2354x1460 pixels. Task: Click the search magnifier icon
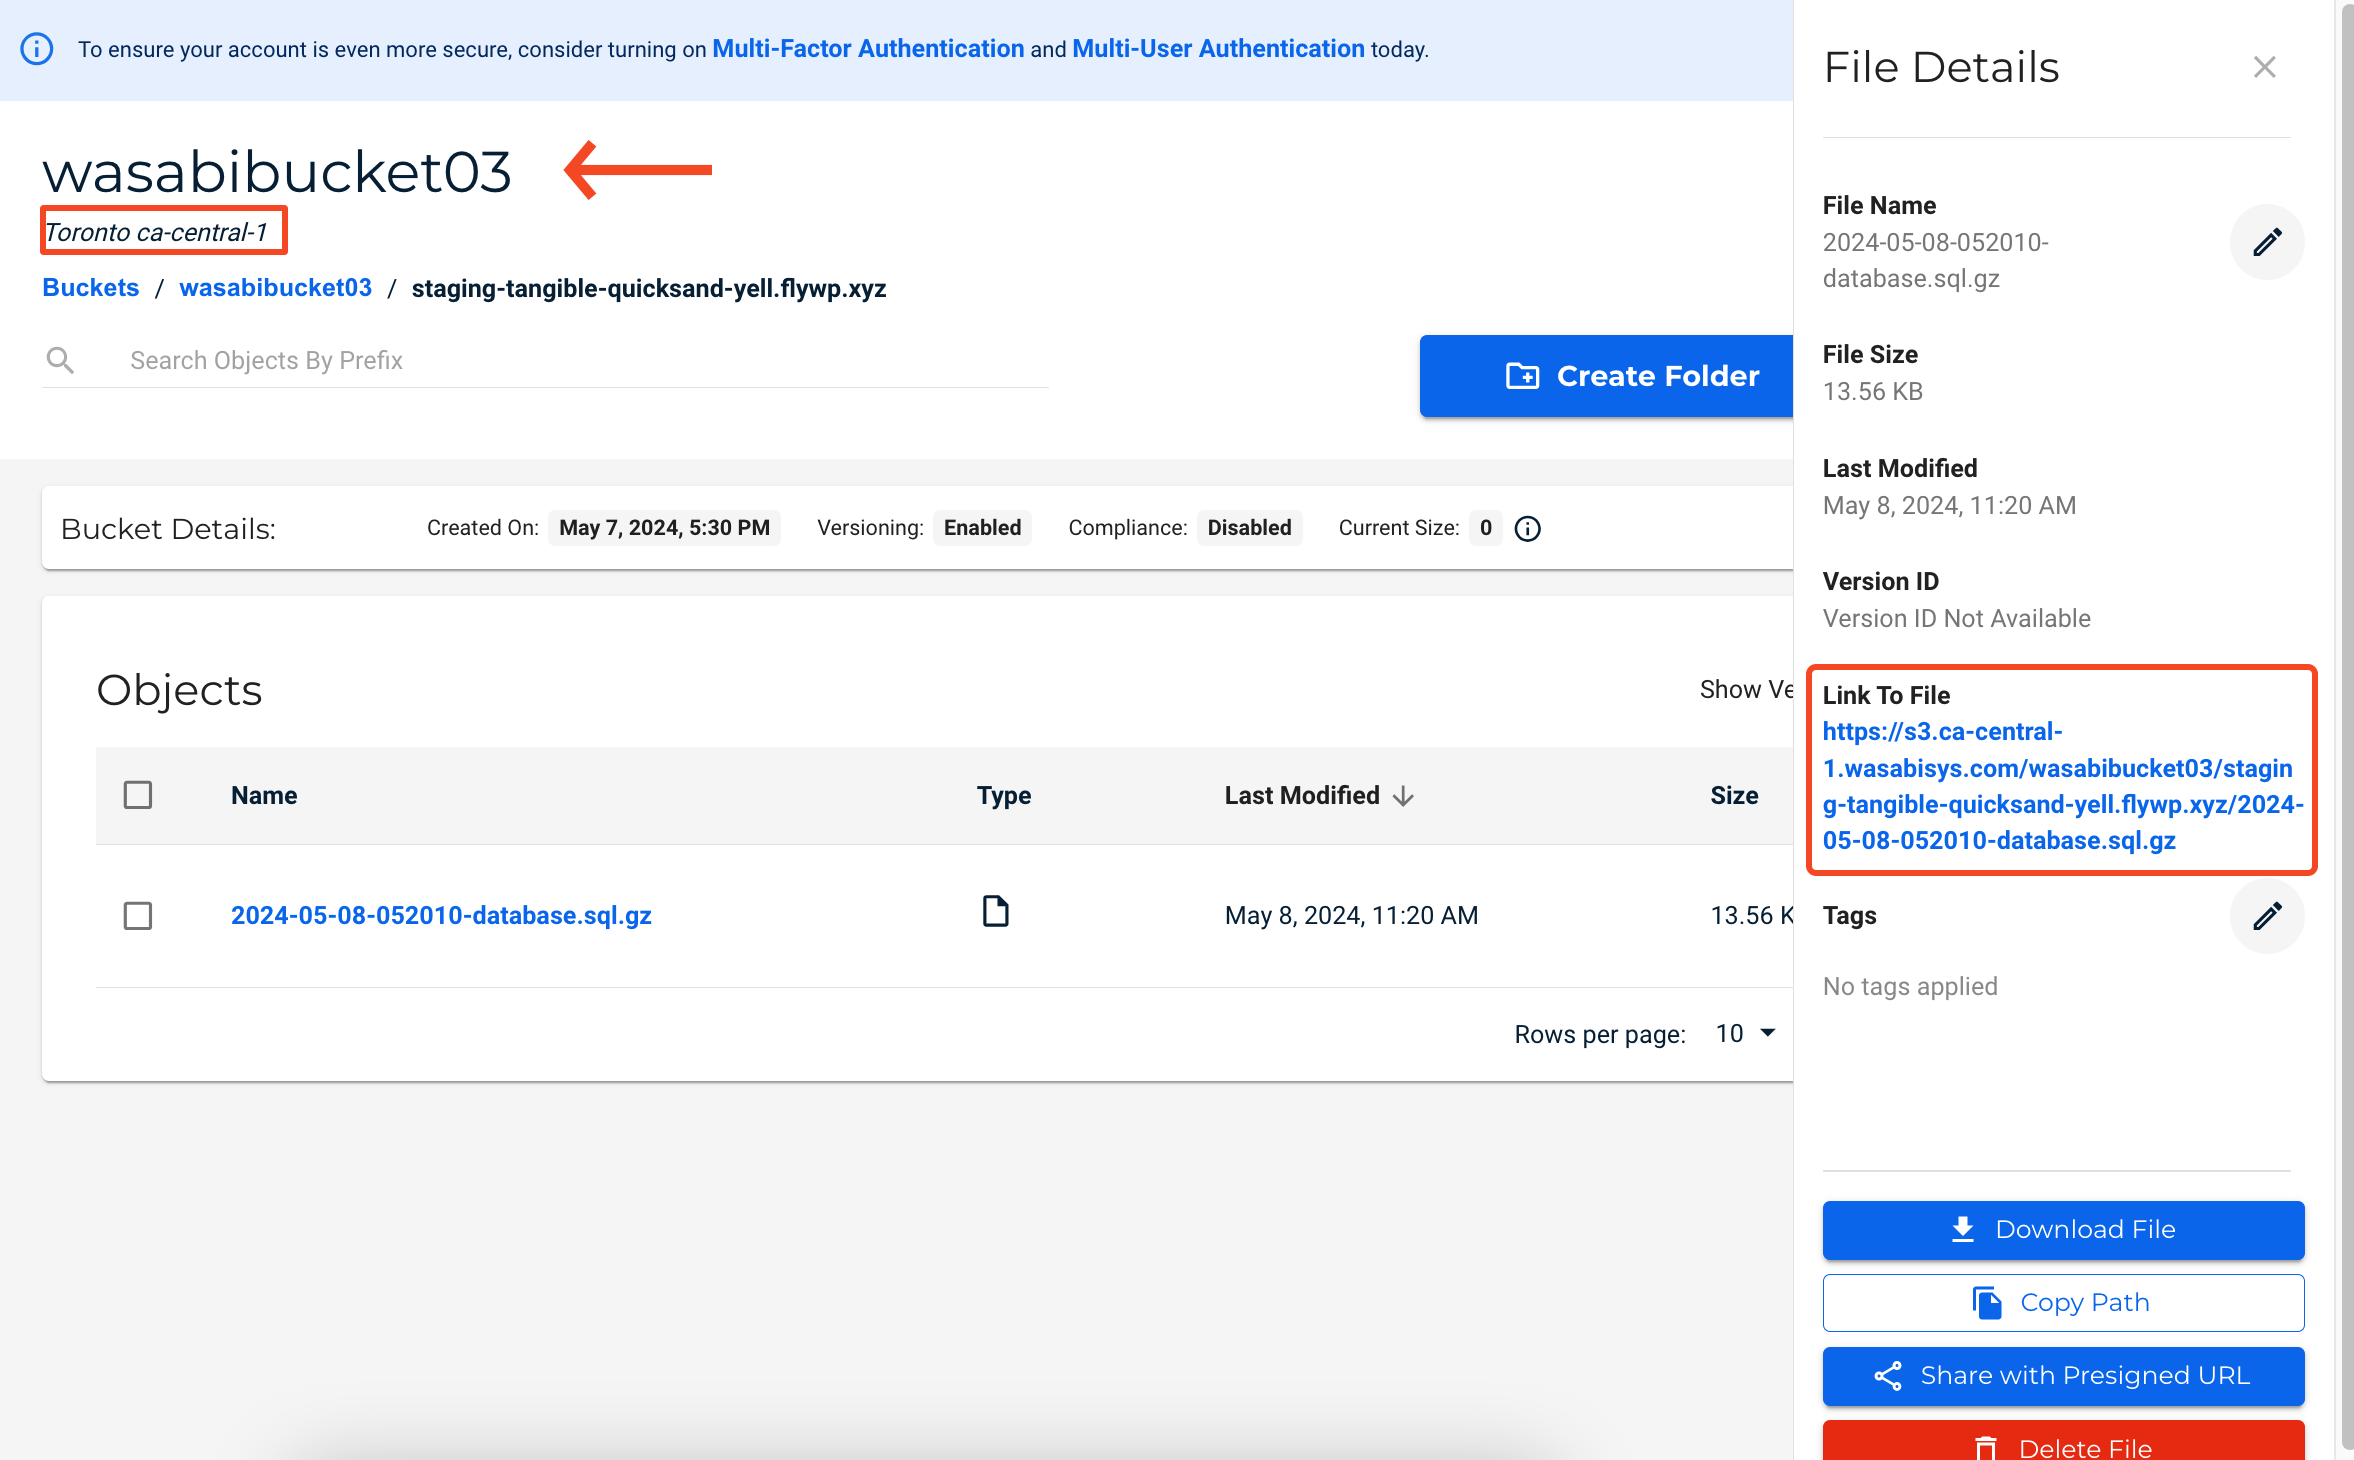click(60, 360)
